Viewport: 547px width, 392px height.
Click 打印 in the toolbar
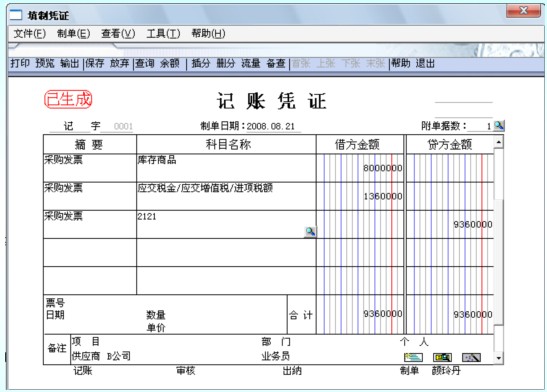(x=20, y=63)
